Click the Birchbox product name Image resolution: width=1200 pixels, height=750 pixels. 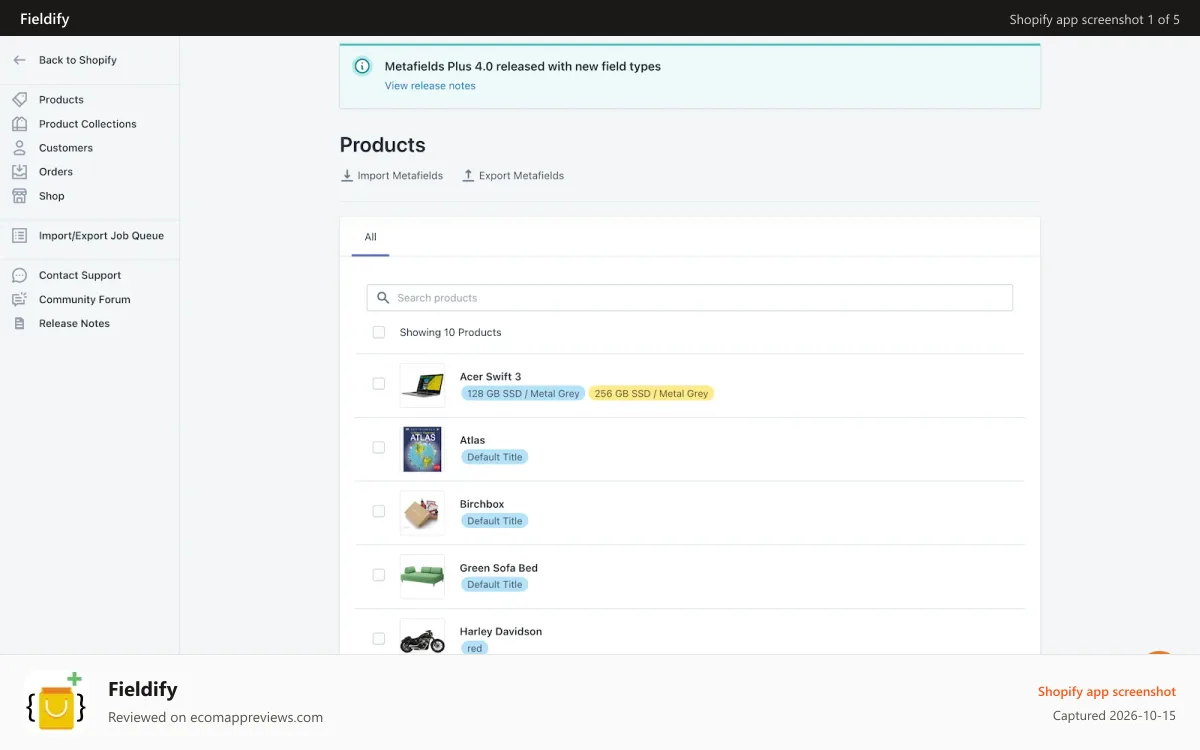point(482,504)
